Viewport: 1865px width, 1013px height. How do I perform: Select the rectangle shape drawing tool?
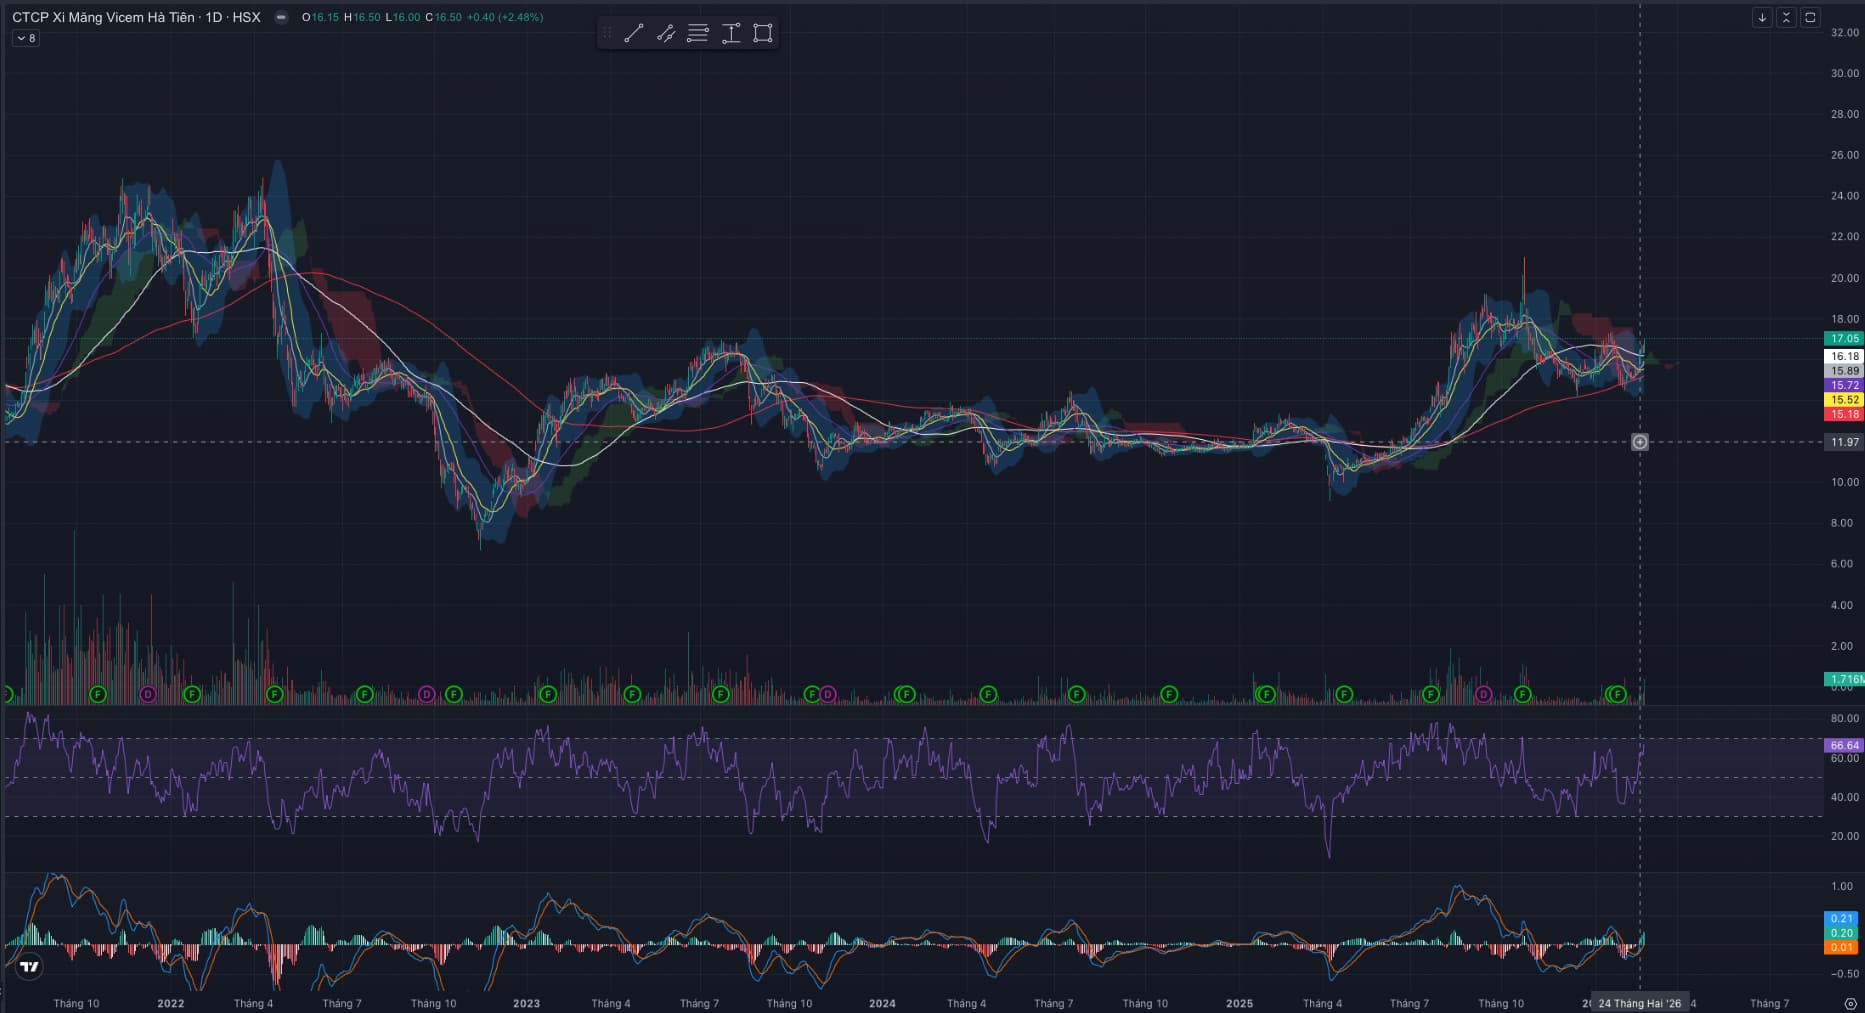(x=763, y=34)
